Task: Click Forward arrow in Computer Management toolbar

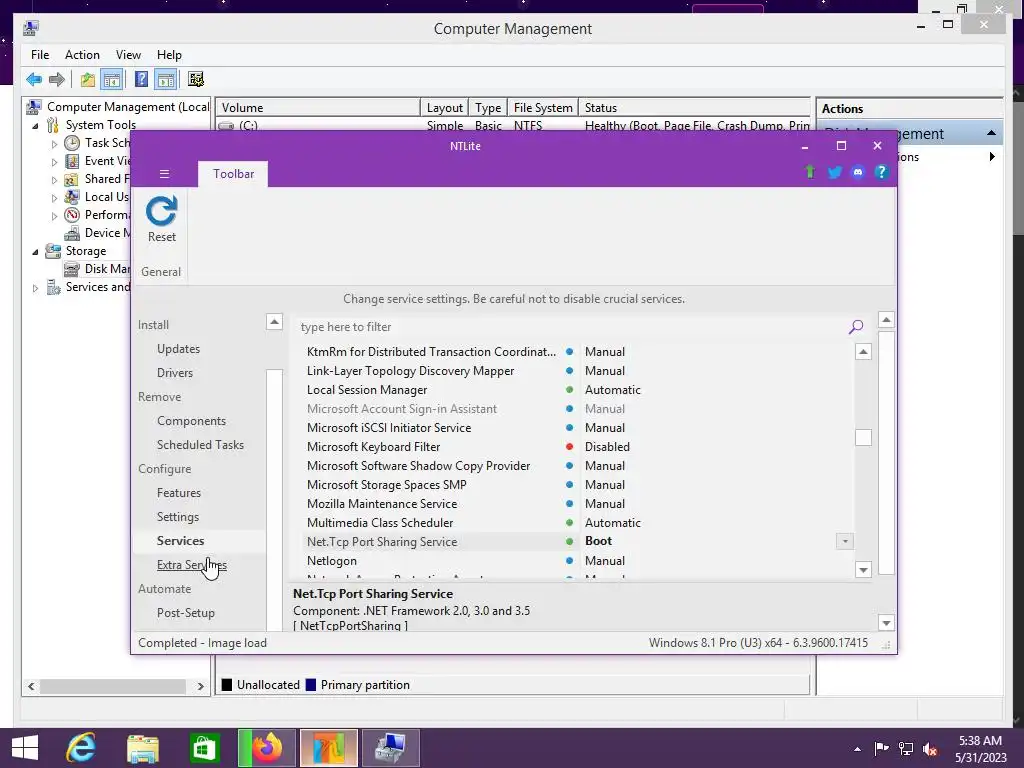Action: 57,80
